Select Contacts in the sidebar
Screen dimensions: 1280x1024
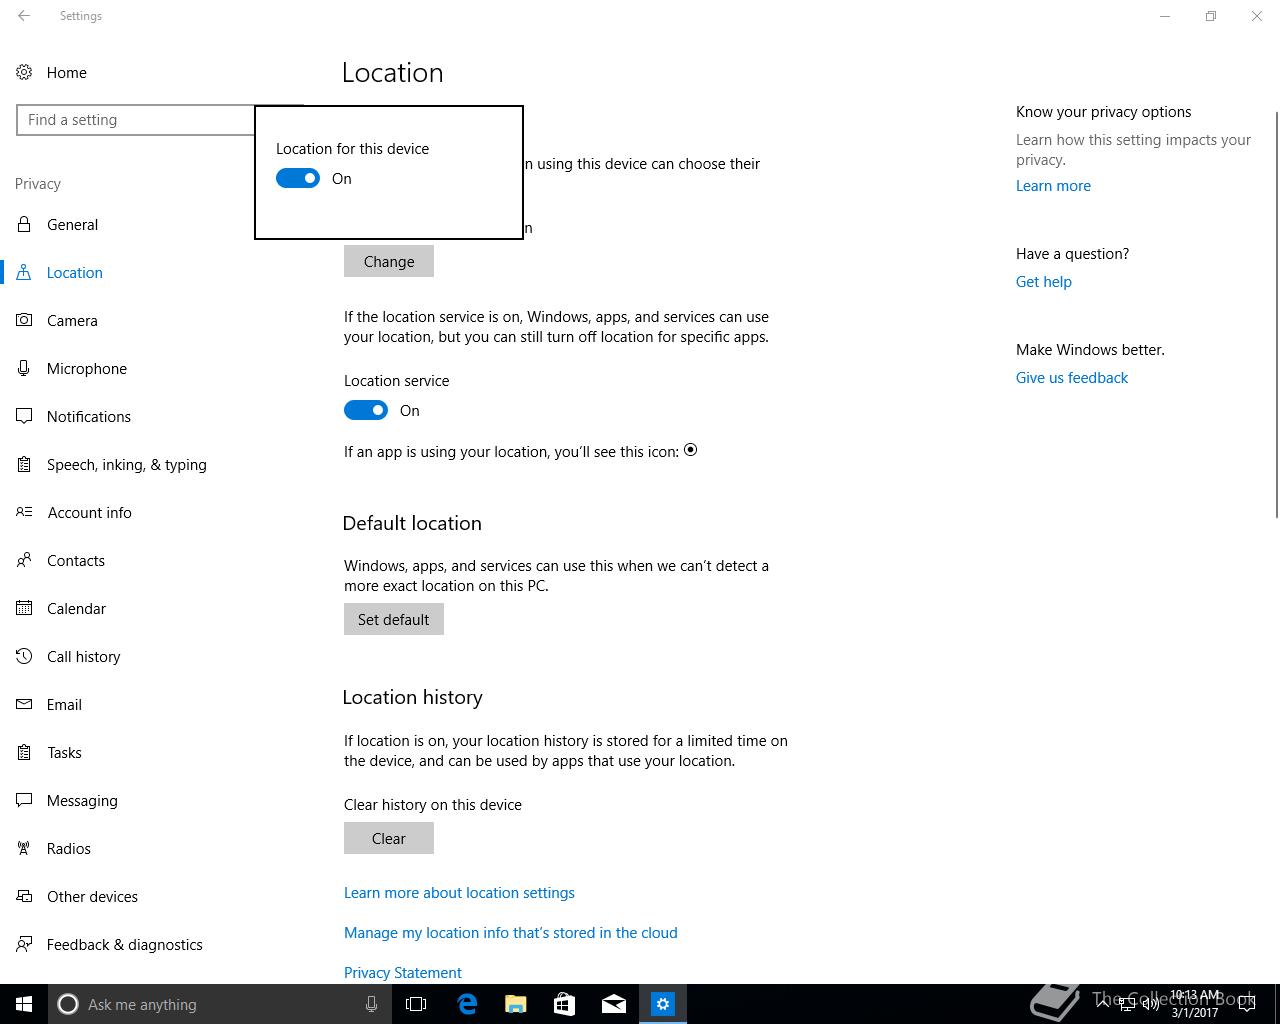[x=76, y=560]
